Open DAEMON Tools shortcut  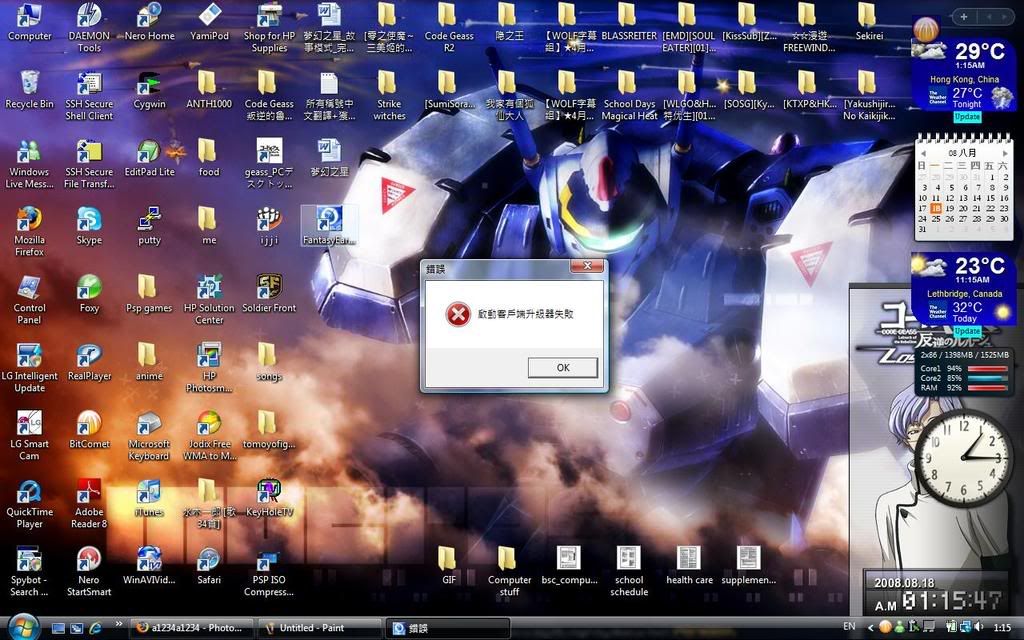[x=89, y=16]
